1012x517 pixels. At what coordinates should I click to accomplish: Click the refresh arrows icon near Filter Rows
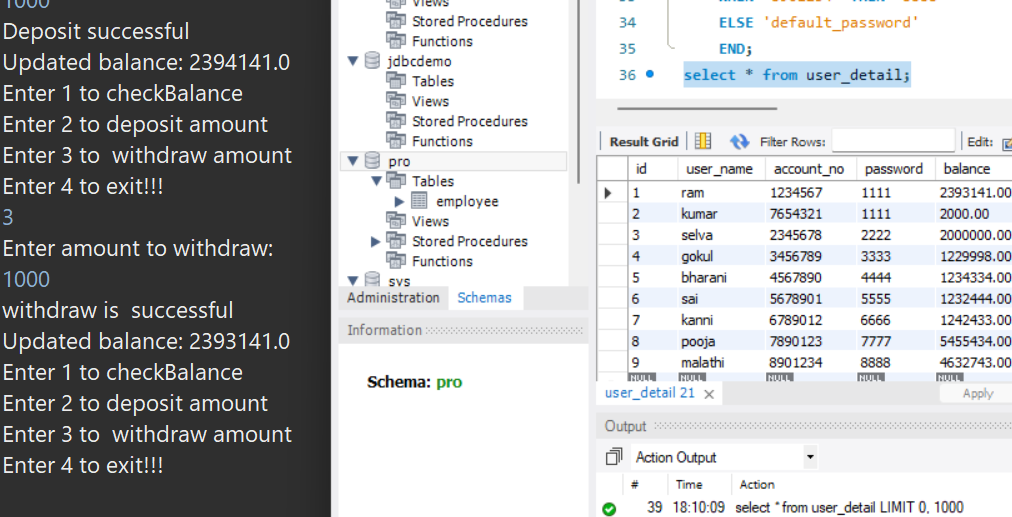pyautogui.click(x=739, y=141)
